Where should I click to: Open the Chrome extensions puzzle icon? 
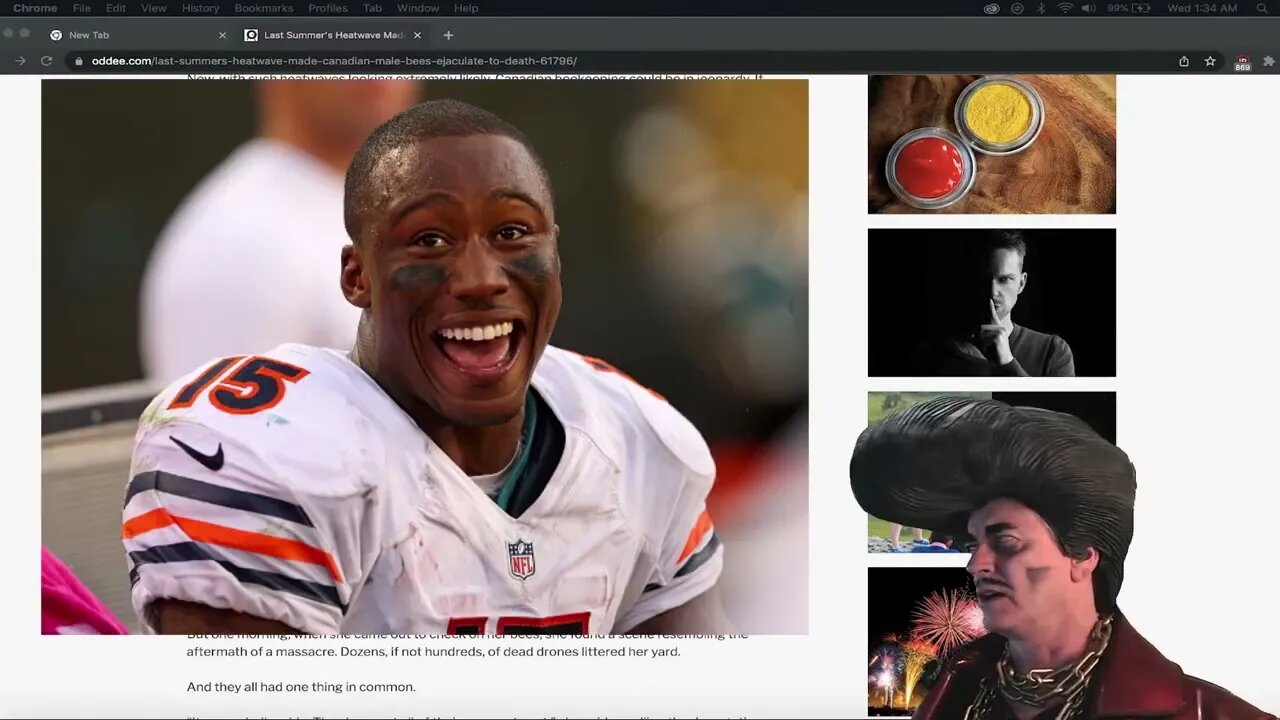(1269, 61)
